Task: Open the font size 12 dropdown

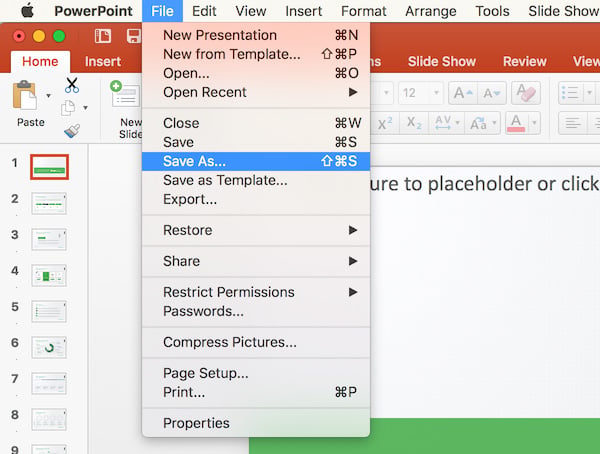Action: tap(436, 93)
